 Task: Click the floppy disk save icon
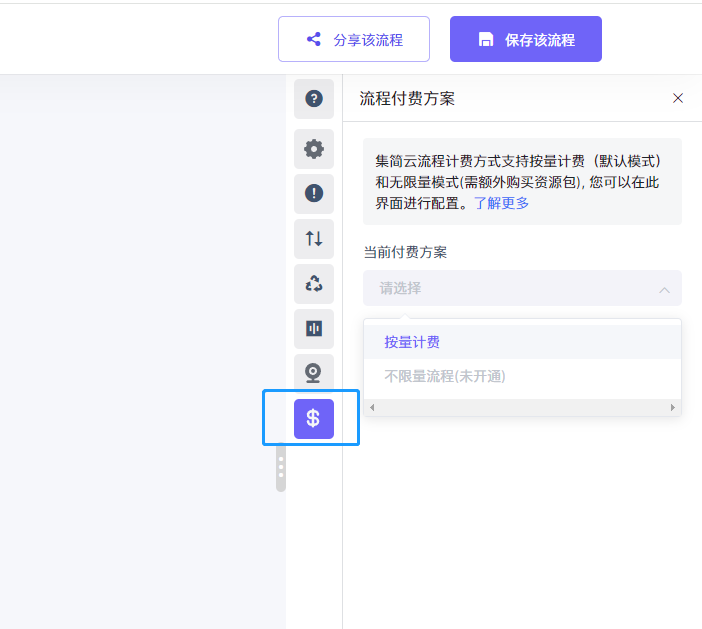[x=486, y=39]
